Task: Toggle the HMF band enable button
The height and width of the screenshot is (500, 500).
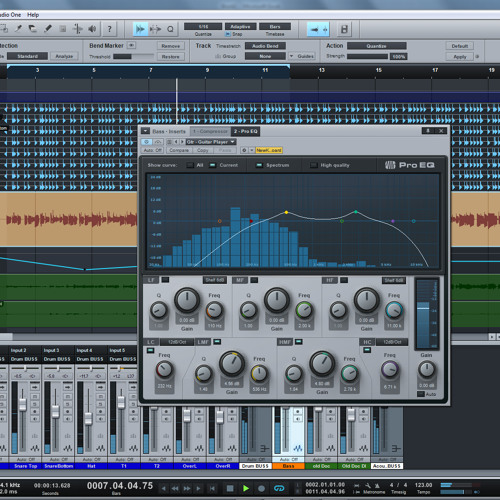Action: [299, 342]
